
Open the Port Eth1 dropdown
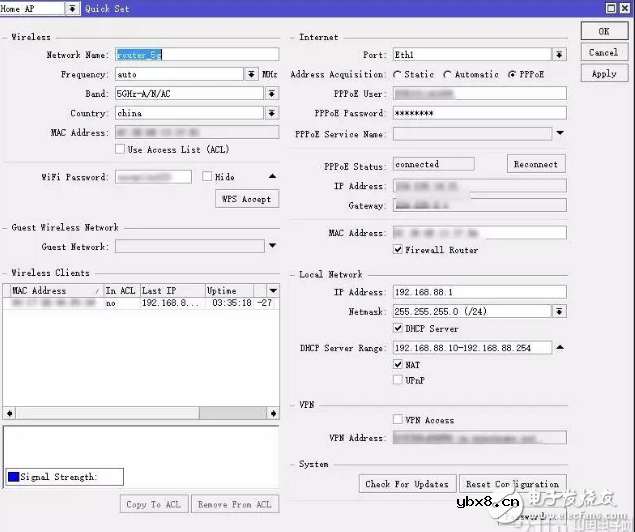click(x=559, y=54)
